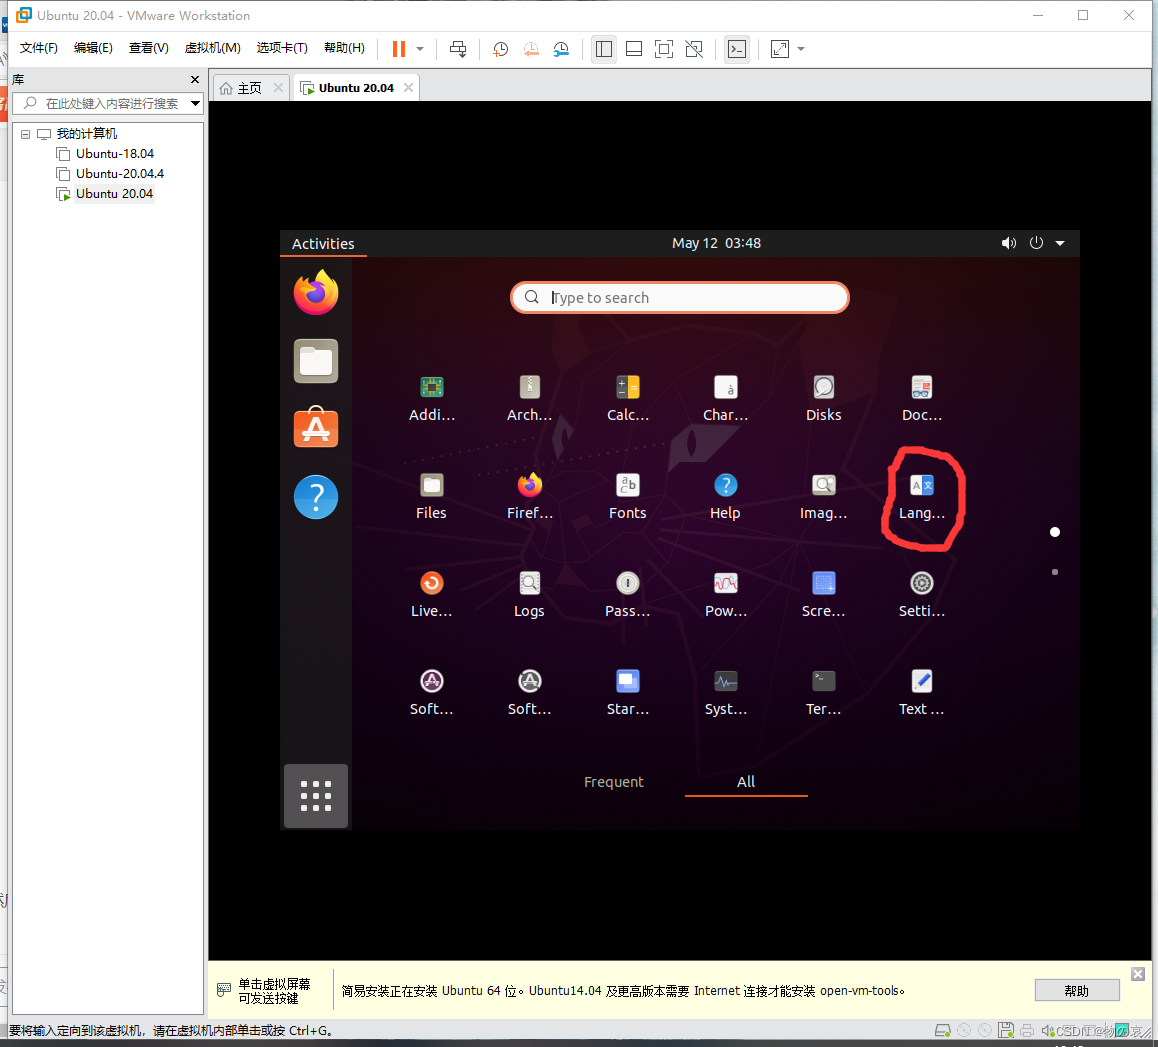Open the Files app in grid

point(431,486)
